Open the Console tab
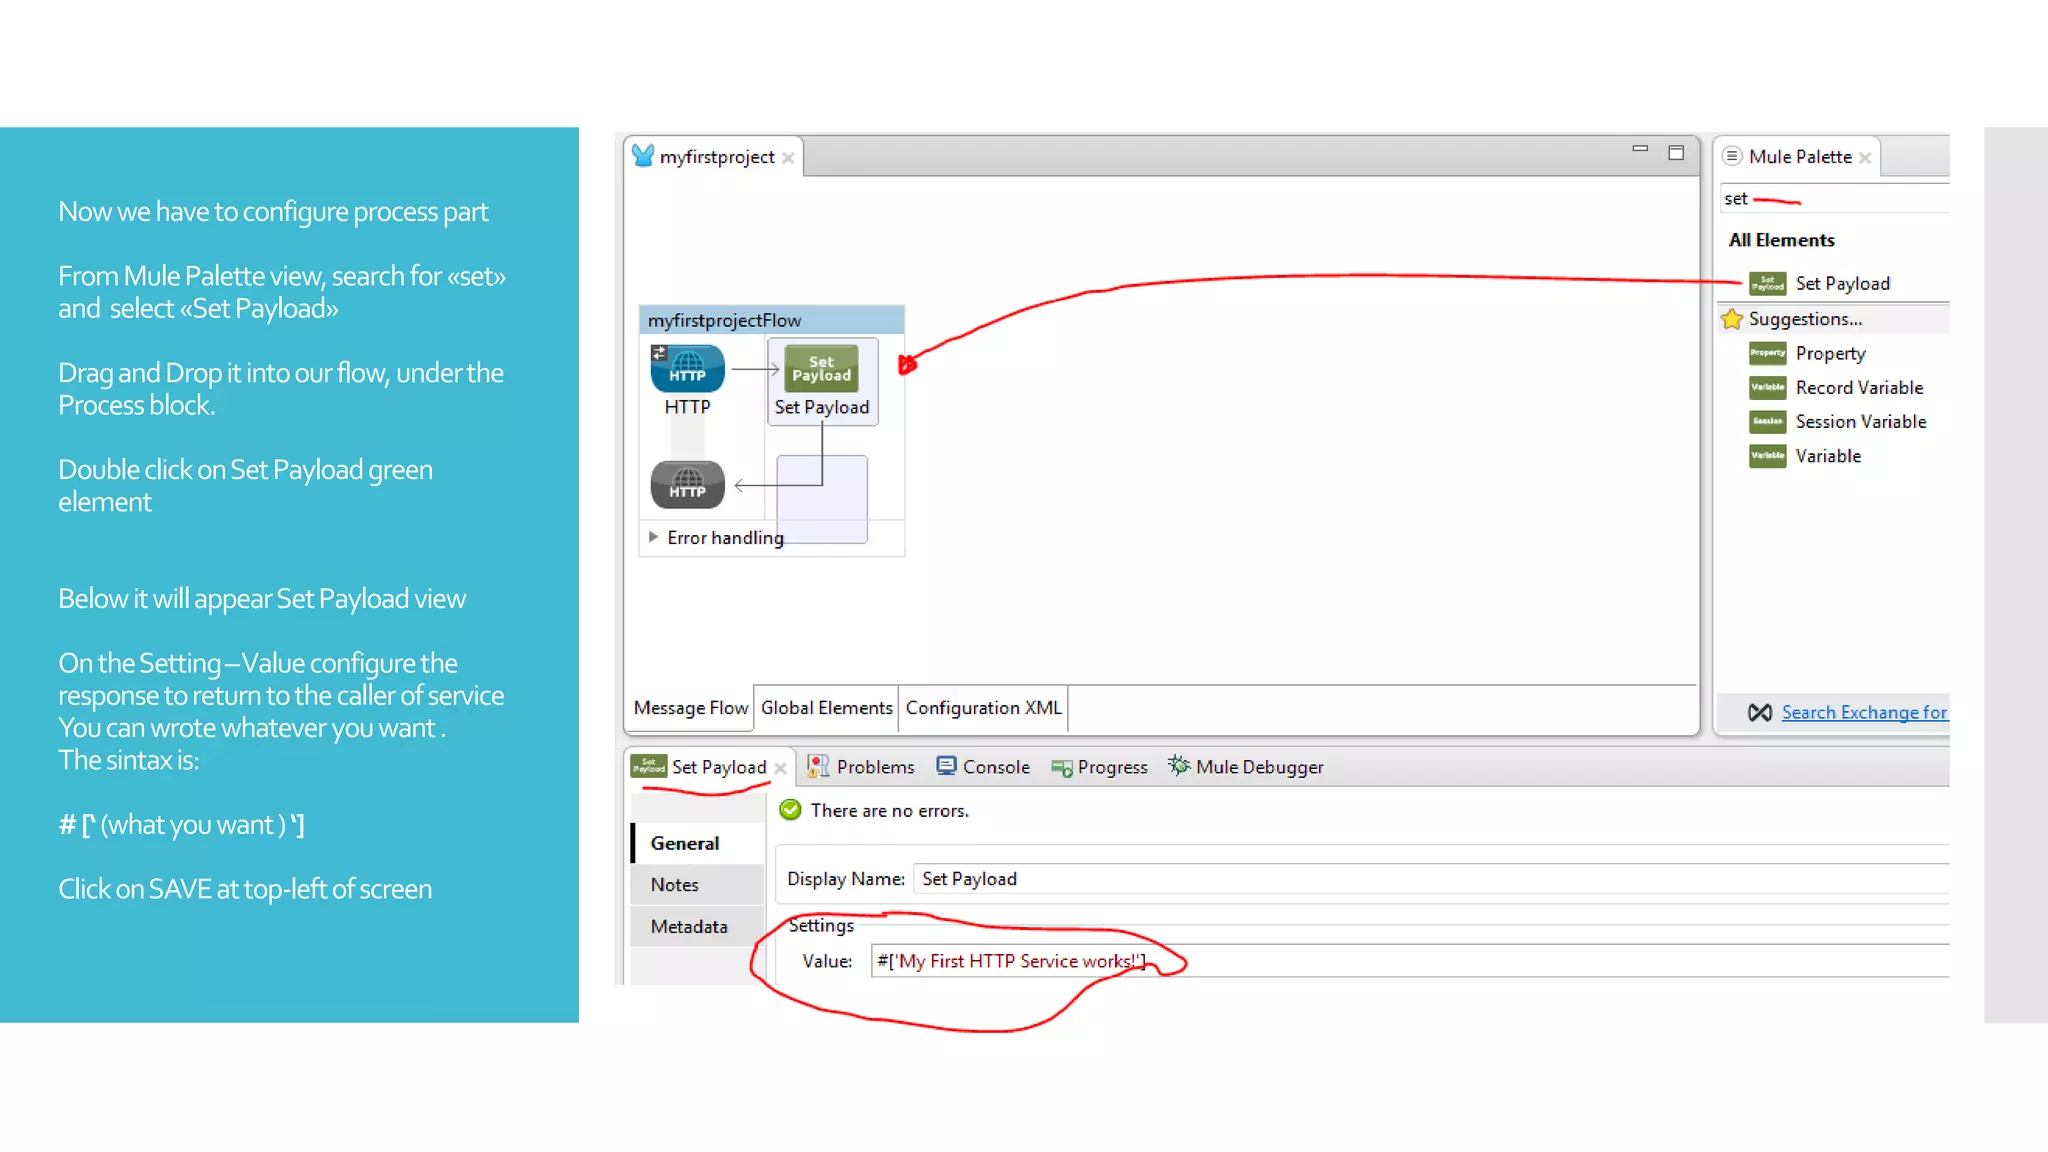The height and width of the screenshot is (1152, 2048). (983, 767)
